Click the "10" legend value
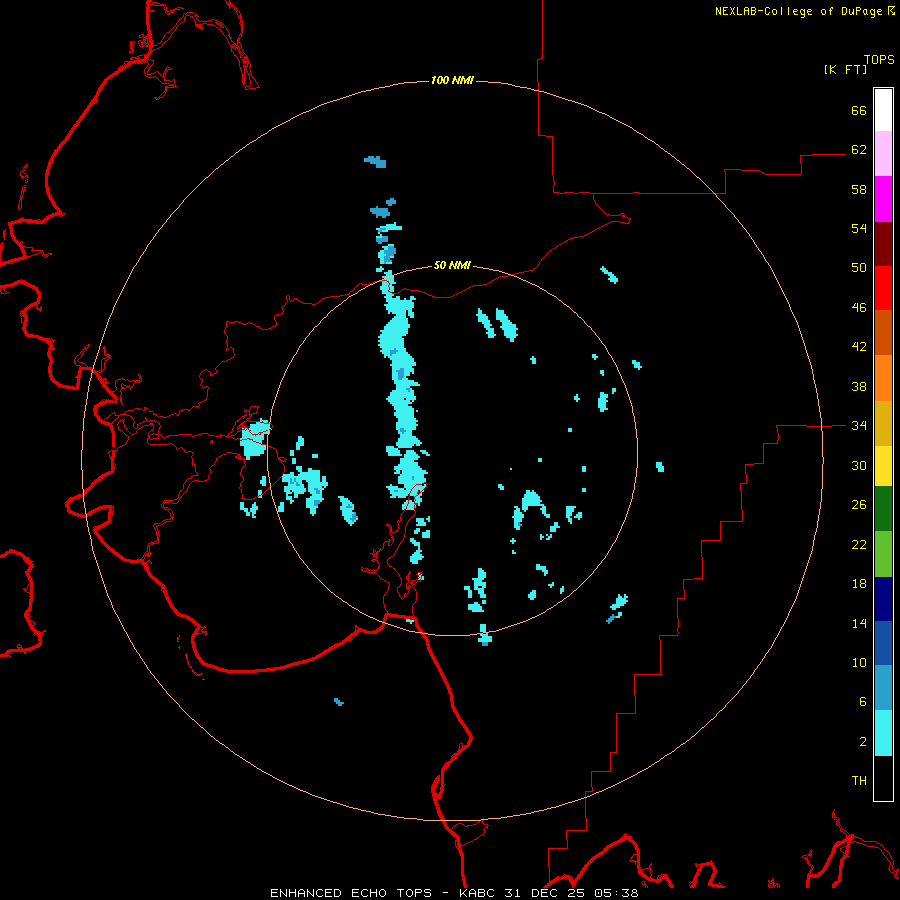This screenshot has width=900, height=900. coord(859,662)
